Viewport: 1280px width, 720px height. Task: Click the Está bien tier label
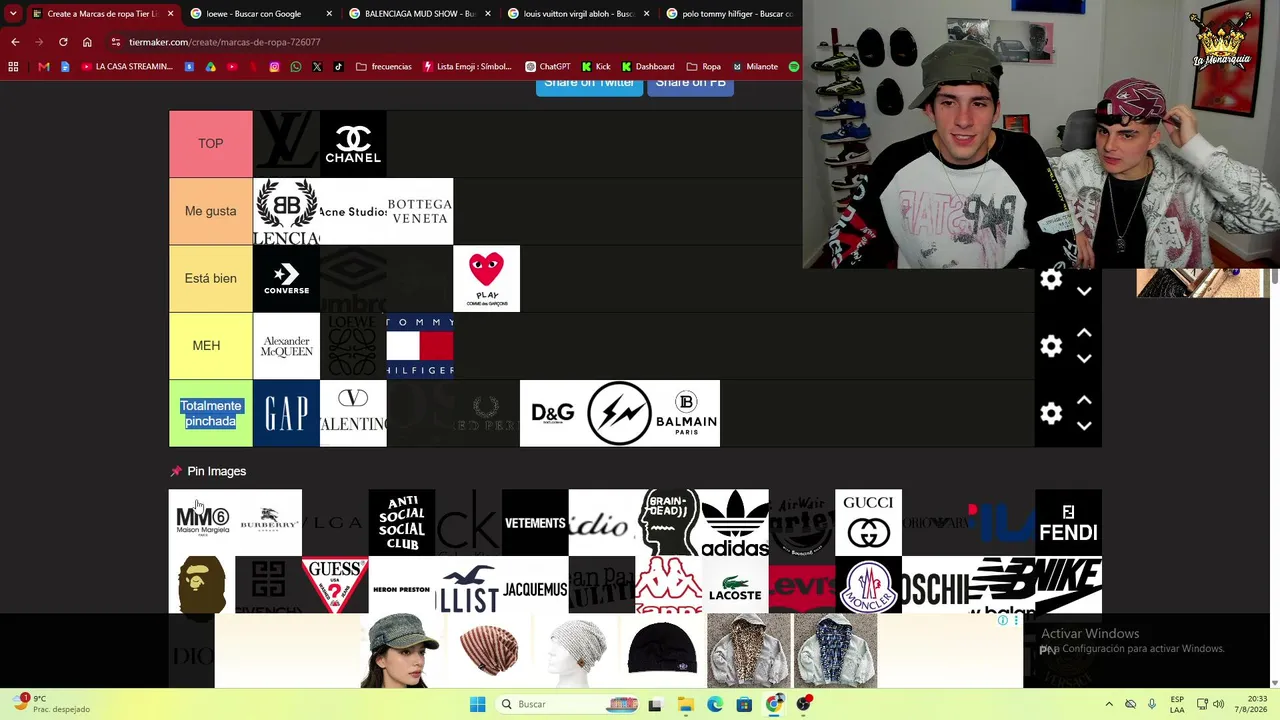[x=210, y=278]
